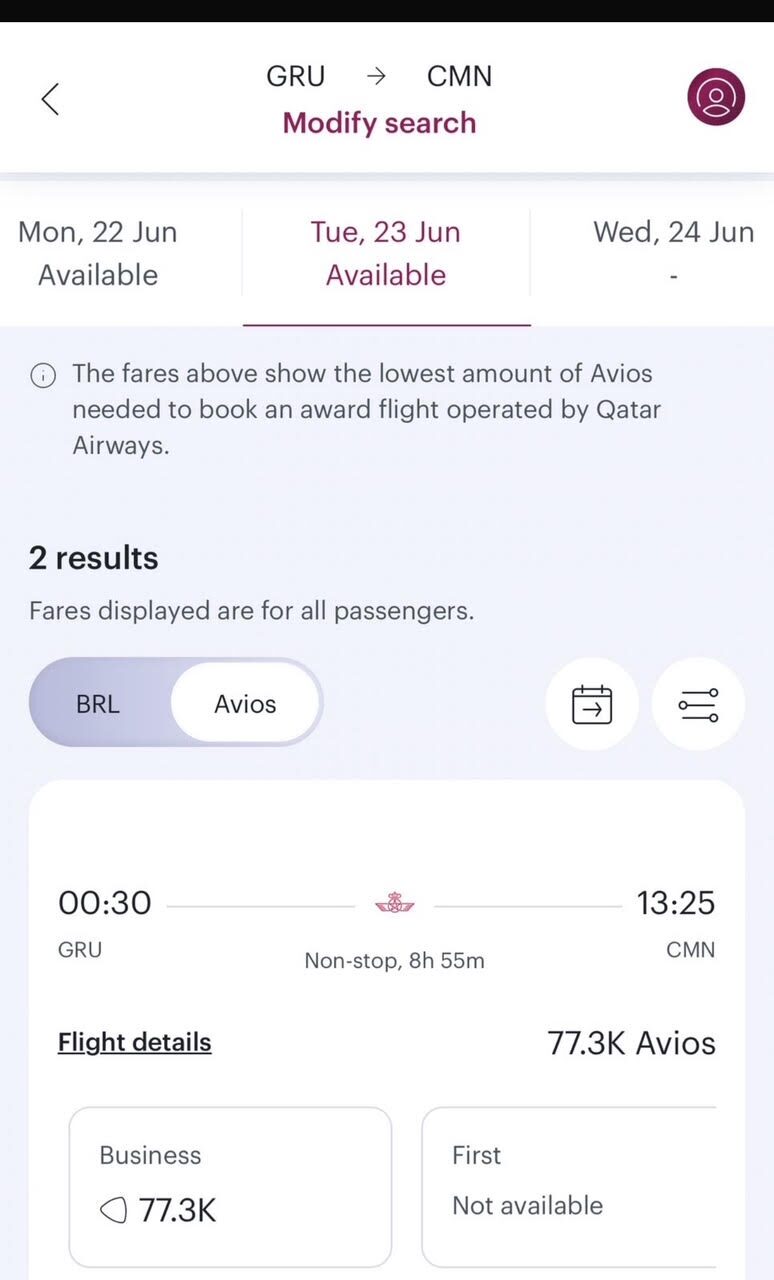Viewport: 774px width, 1280px height.
Task: Tap the First class Not available card
Action: [569, 1186]
